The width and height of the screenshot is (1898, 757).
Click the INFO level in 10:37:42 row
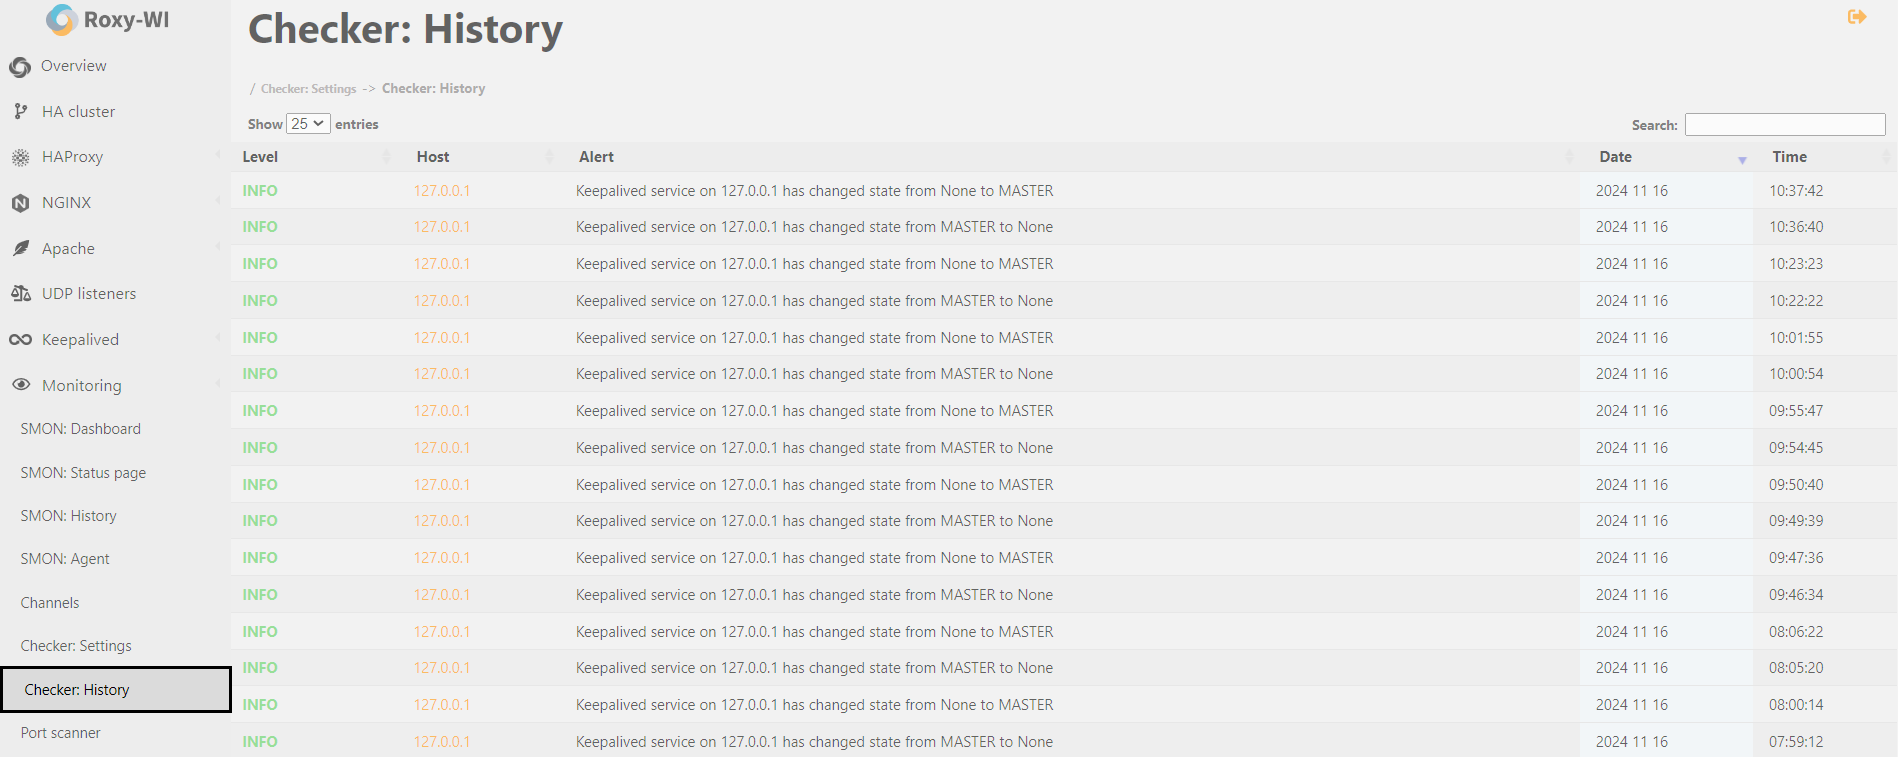pyautogui.click(x=260, y=191)
